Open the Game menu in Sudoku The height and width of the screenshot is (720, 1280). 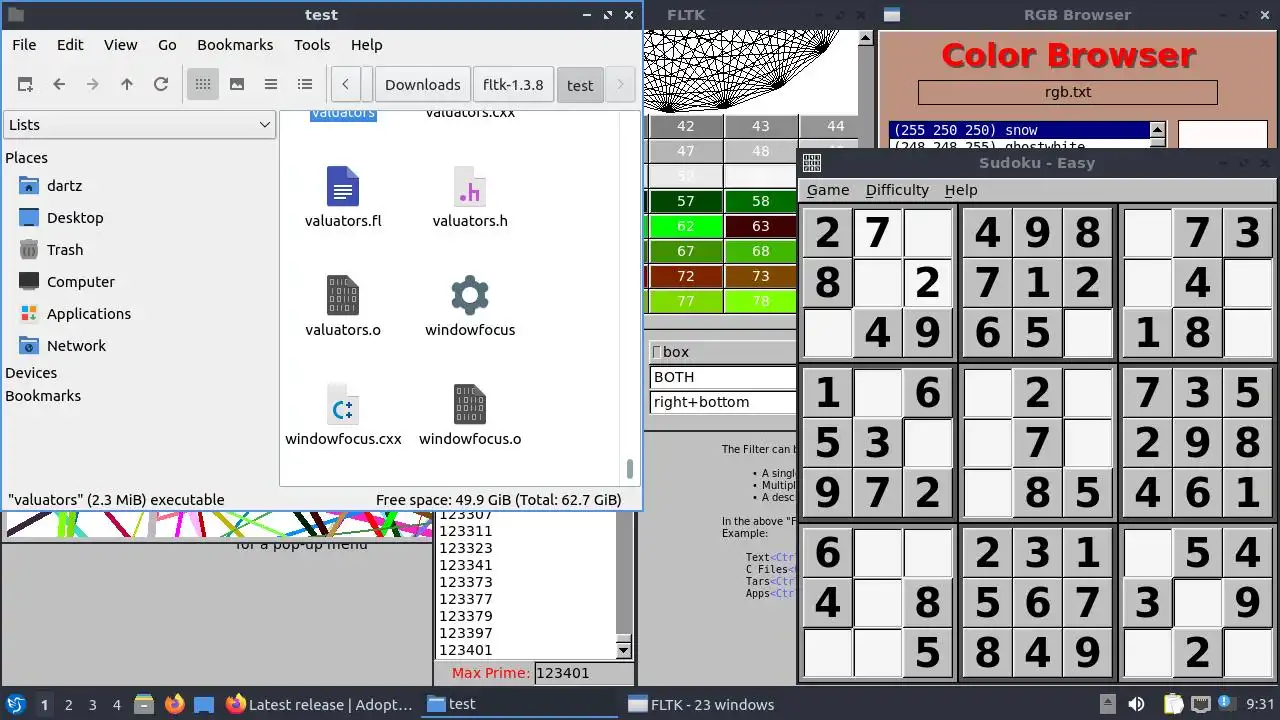[x=828, y=190]
